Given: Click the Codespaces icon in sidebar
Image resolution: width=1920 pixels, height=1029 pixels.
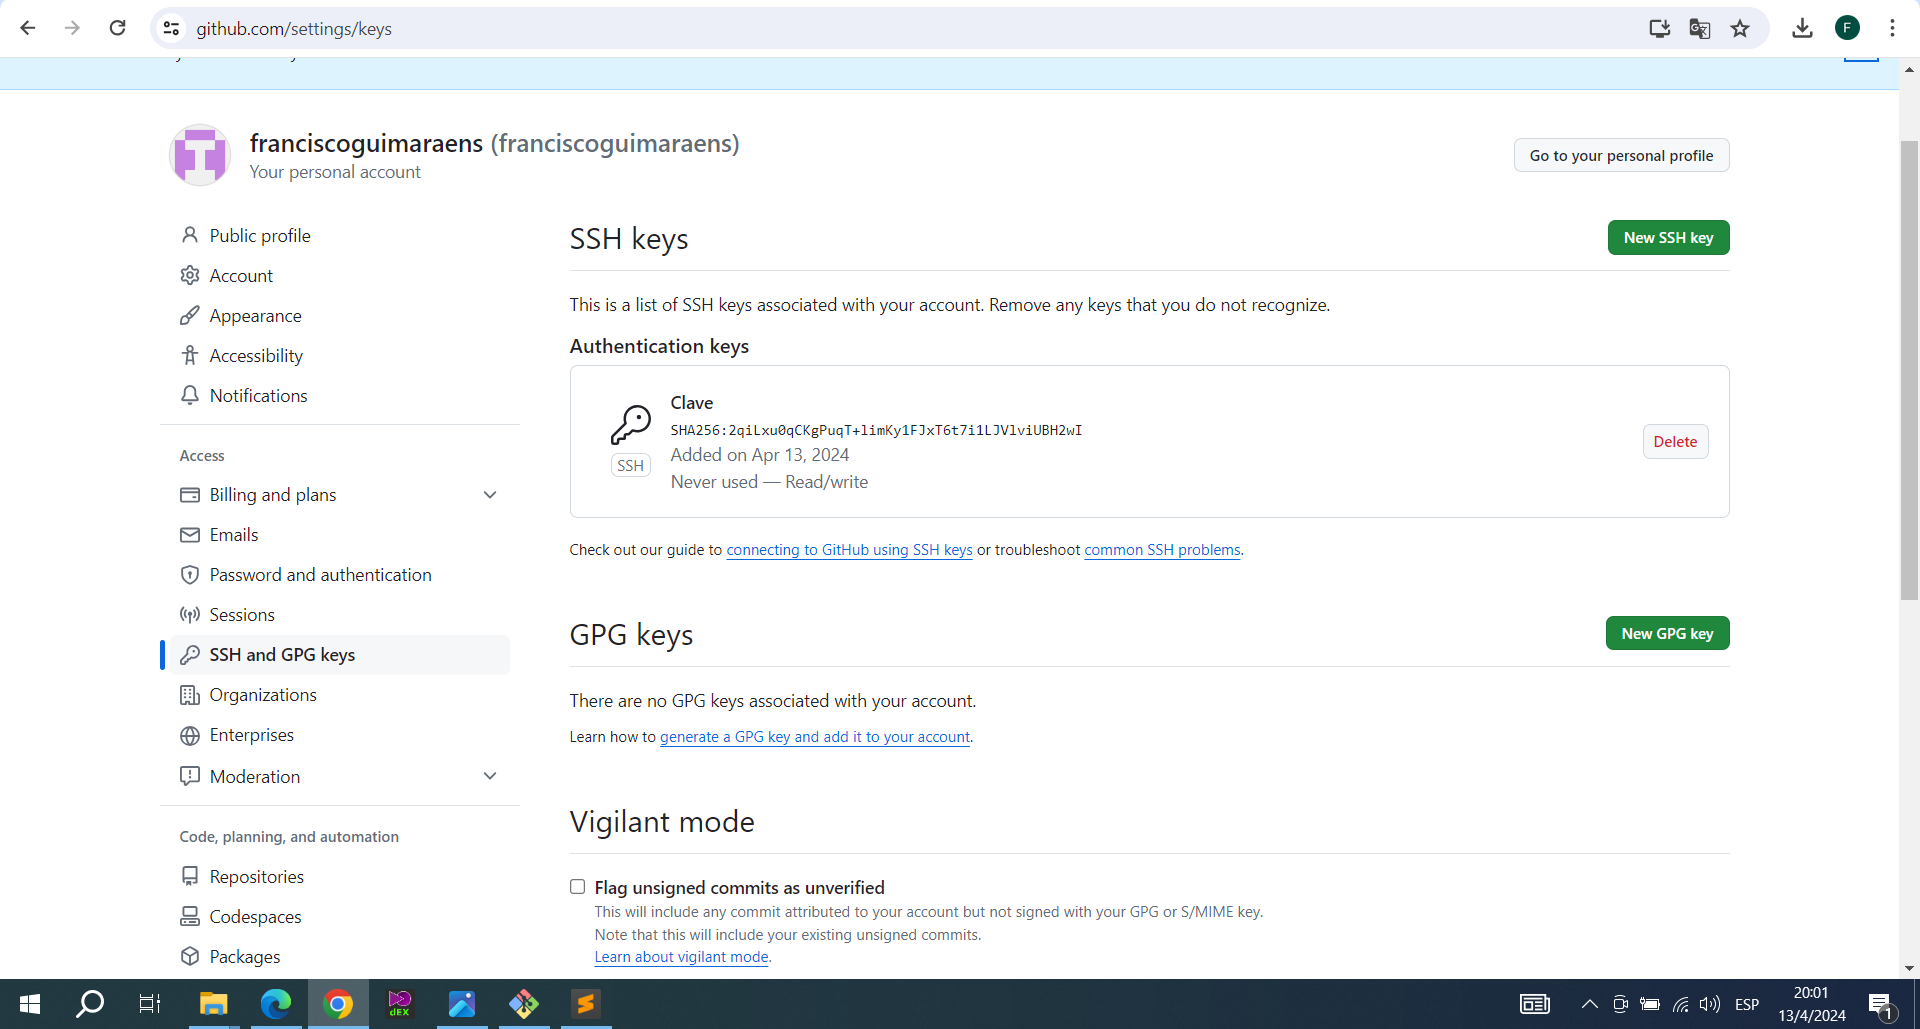Looking at the screenshot, I should click(189, 916).
